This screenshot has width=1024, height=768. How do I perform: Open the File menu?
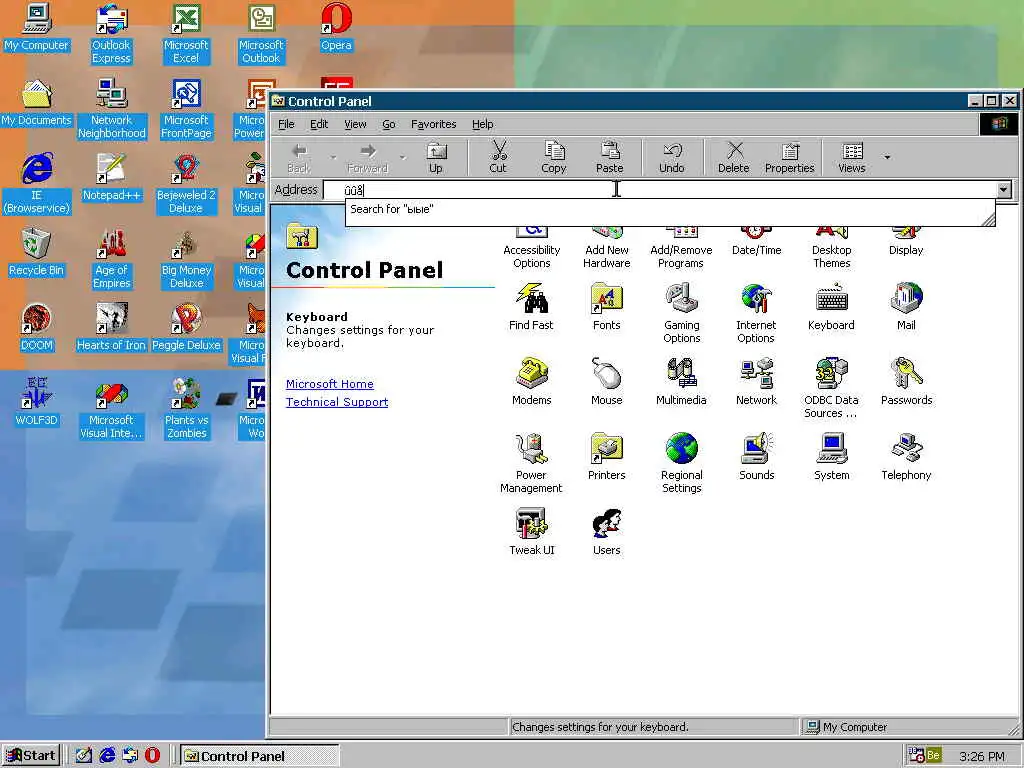point(286,124)
